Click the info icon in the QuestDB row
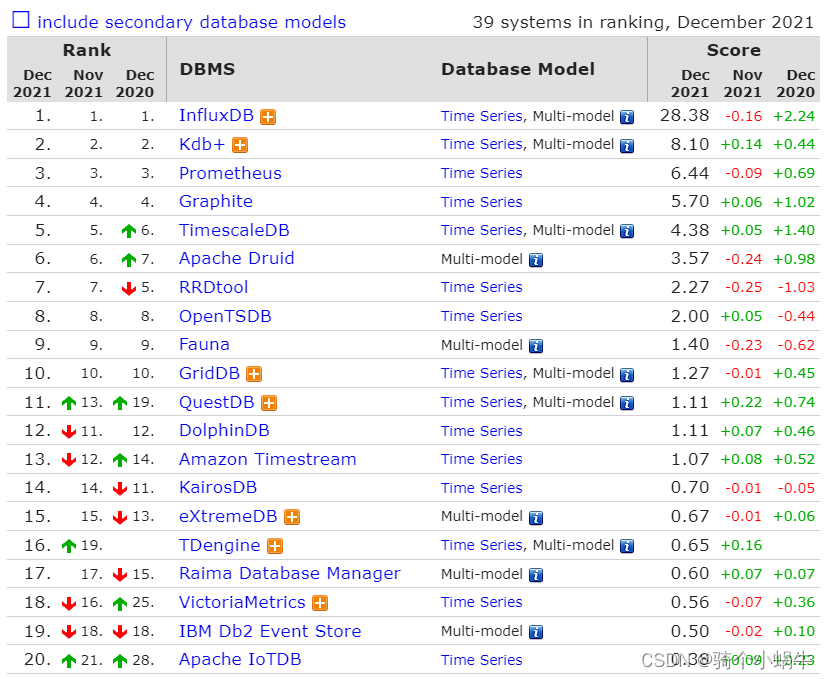Image resolution: width=828 pixels, height=679 pixels. [x=627, y=403]
